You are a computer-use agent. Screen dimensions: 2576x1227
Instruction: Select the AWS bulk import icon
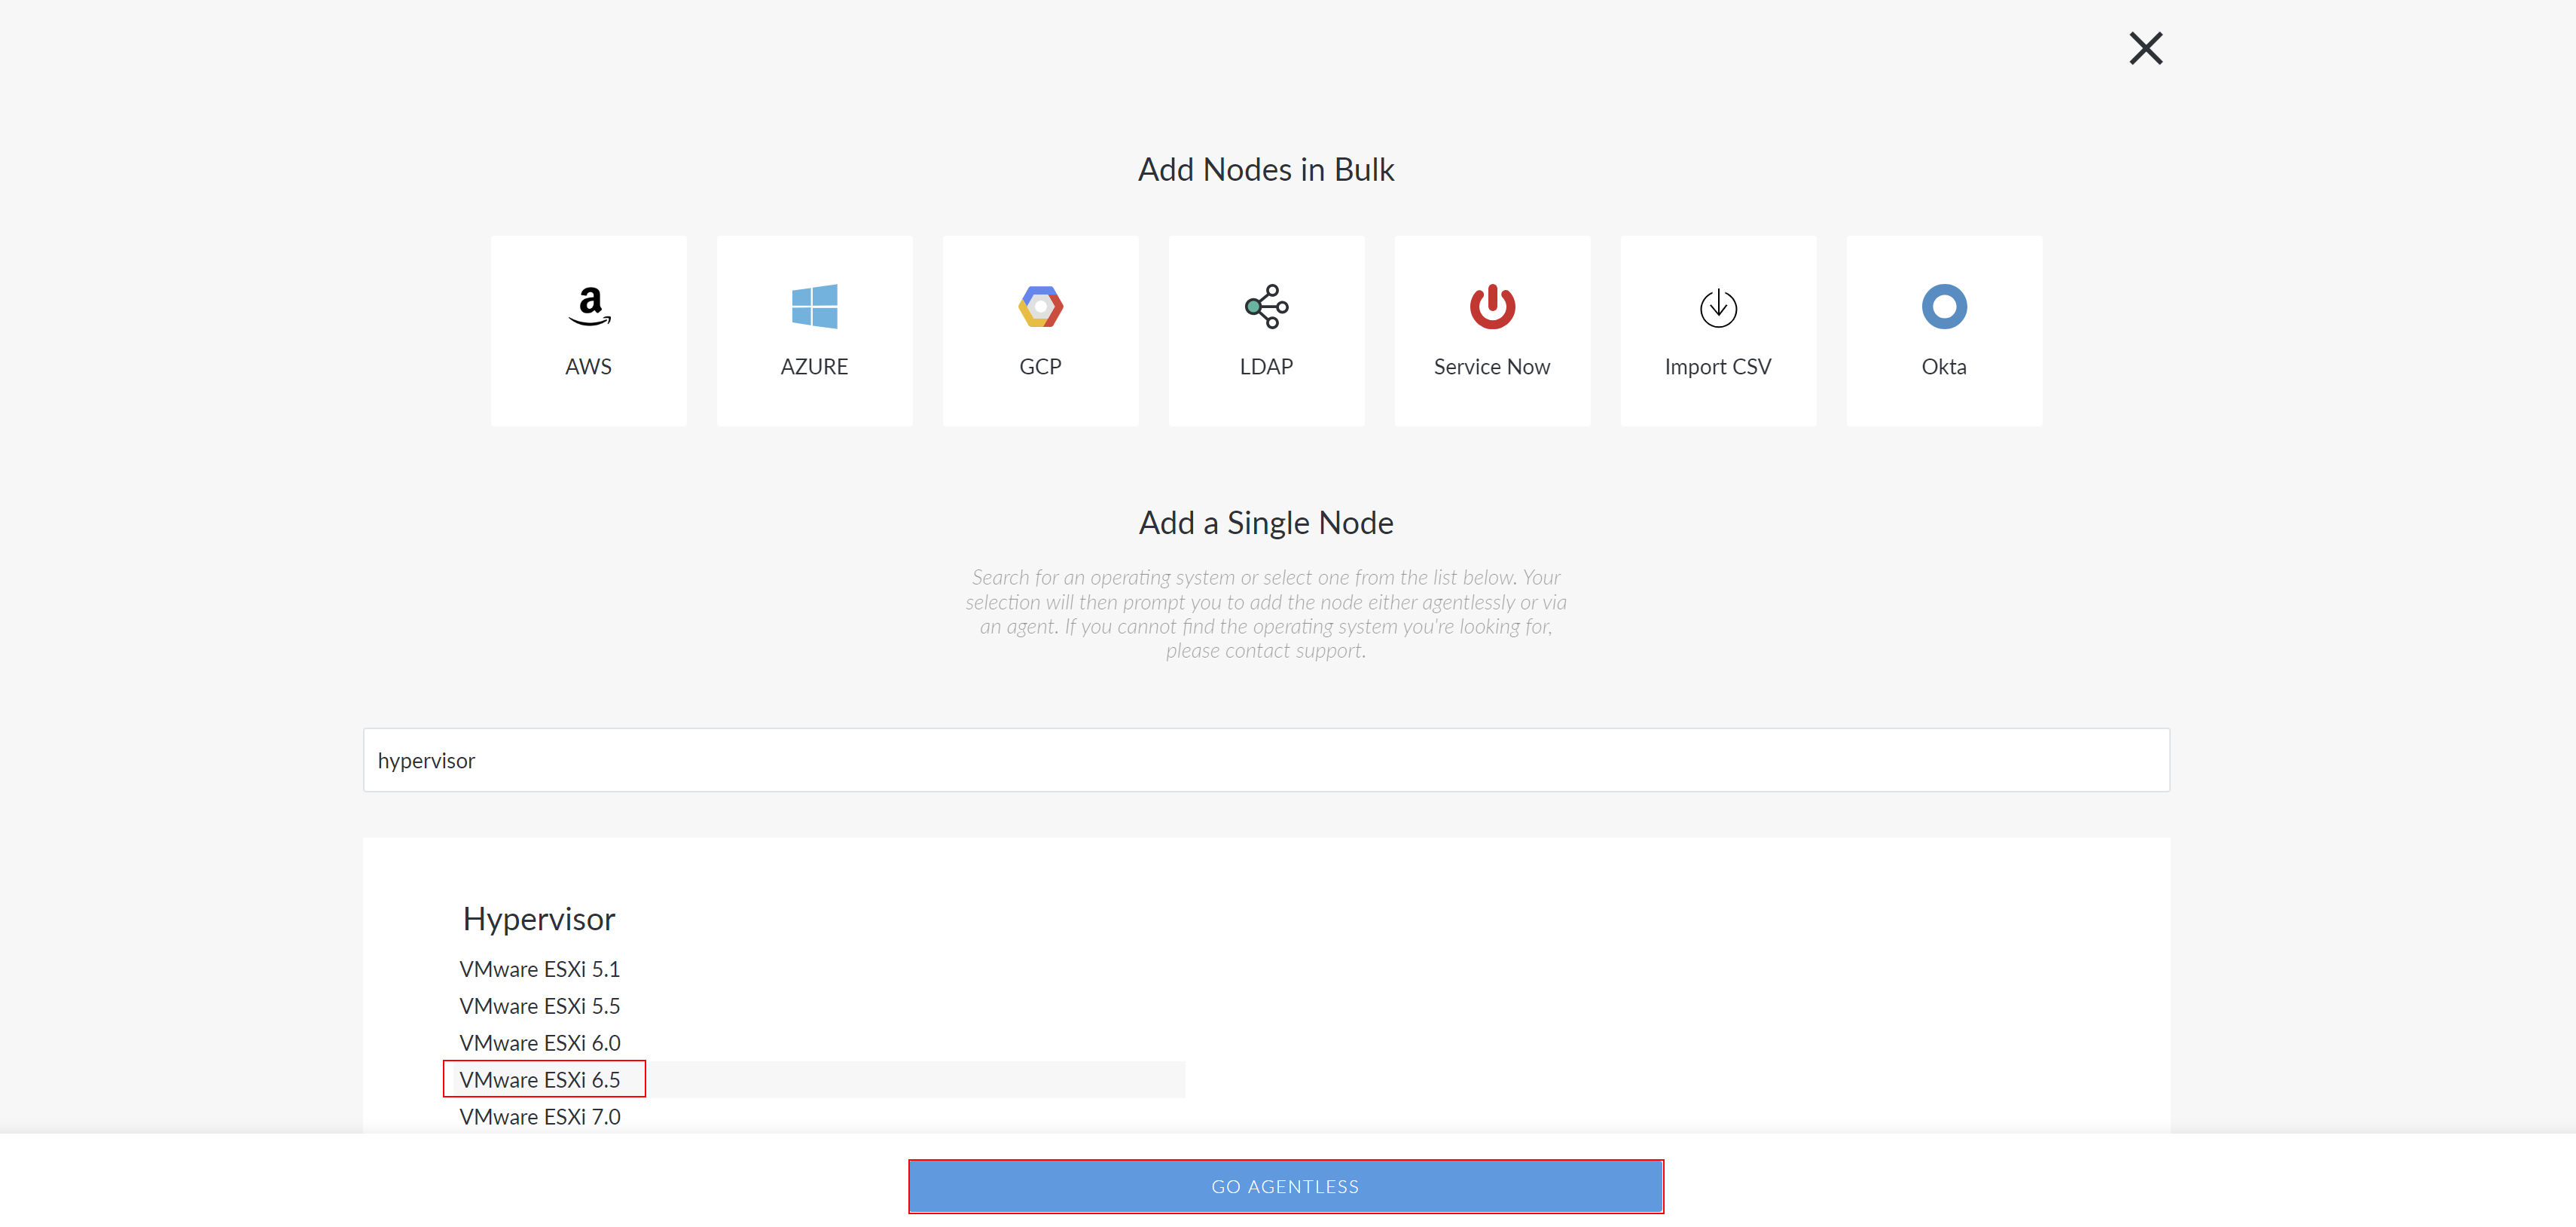coord(589,307)
